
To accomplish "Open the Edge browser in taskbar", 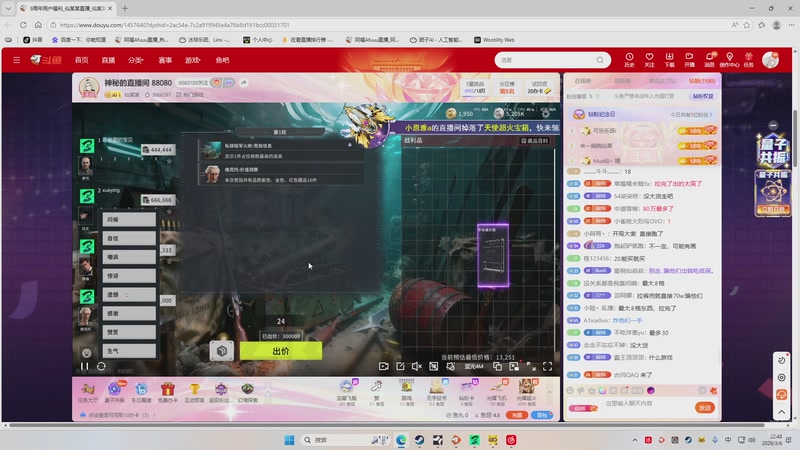I will [x=401, y=440].
